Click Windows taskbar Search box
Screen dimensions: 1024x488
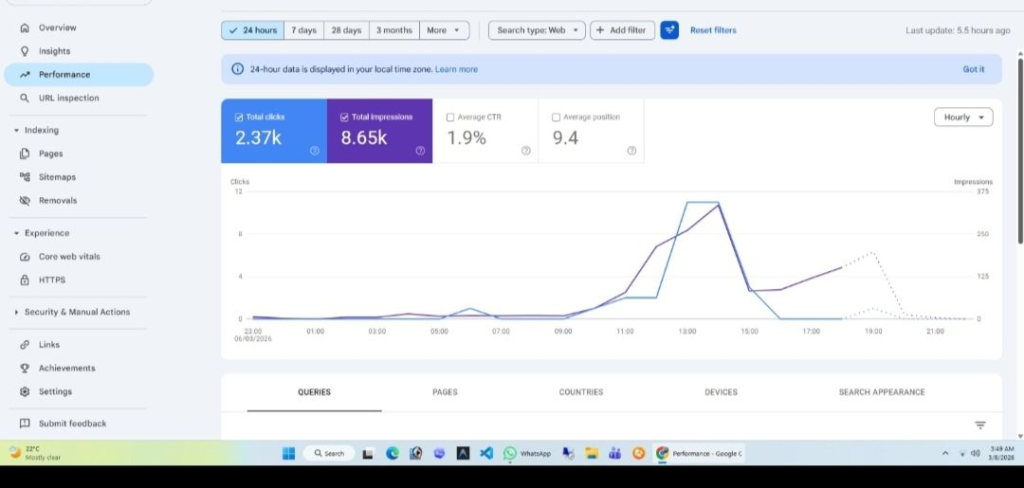[330, 453]
